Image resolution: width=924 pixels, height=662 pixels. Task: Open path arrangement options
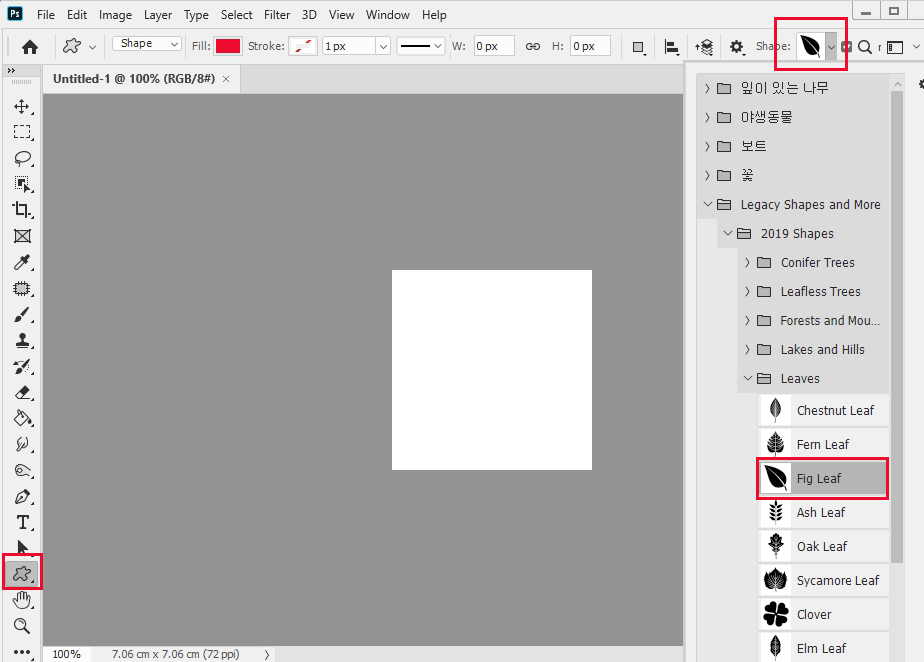pyautogui.click(x=704, y=47)
